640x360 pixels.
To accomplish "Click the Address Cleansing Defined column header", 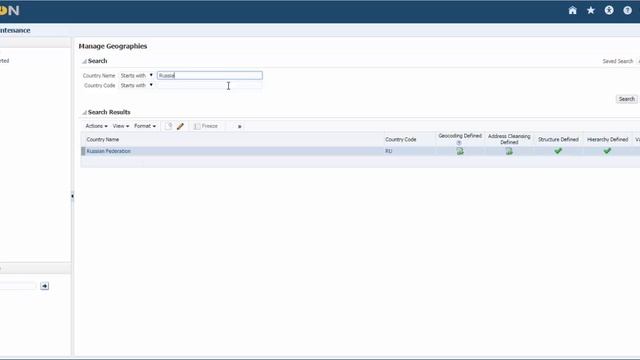I will 509,139.
